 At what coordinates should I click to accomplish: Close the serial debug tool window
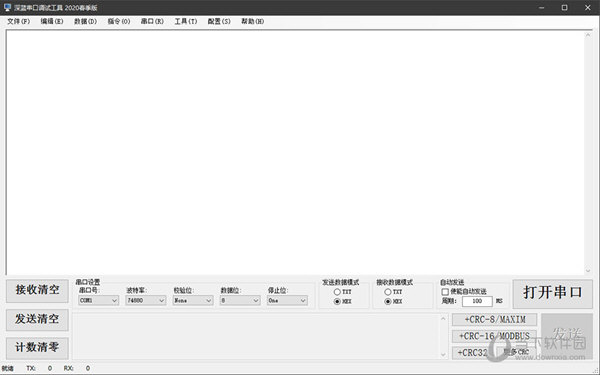tap(588, 8)
